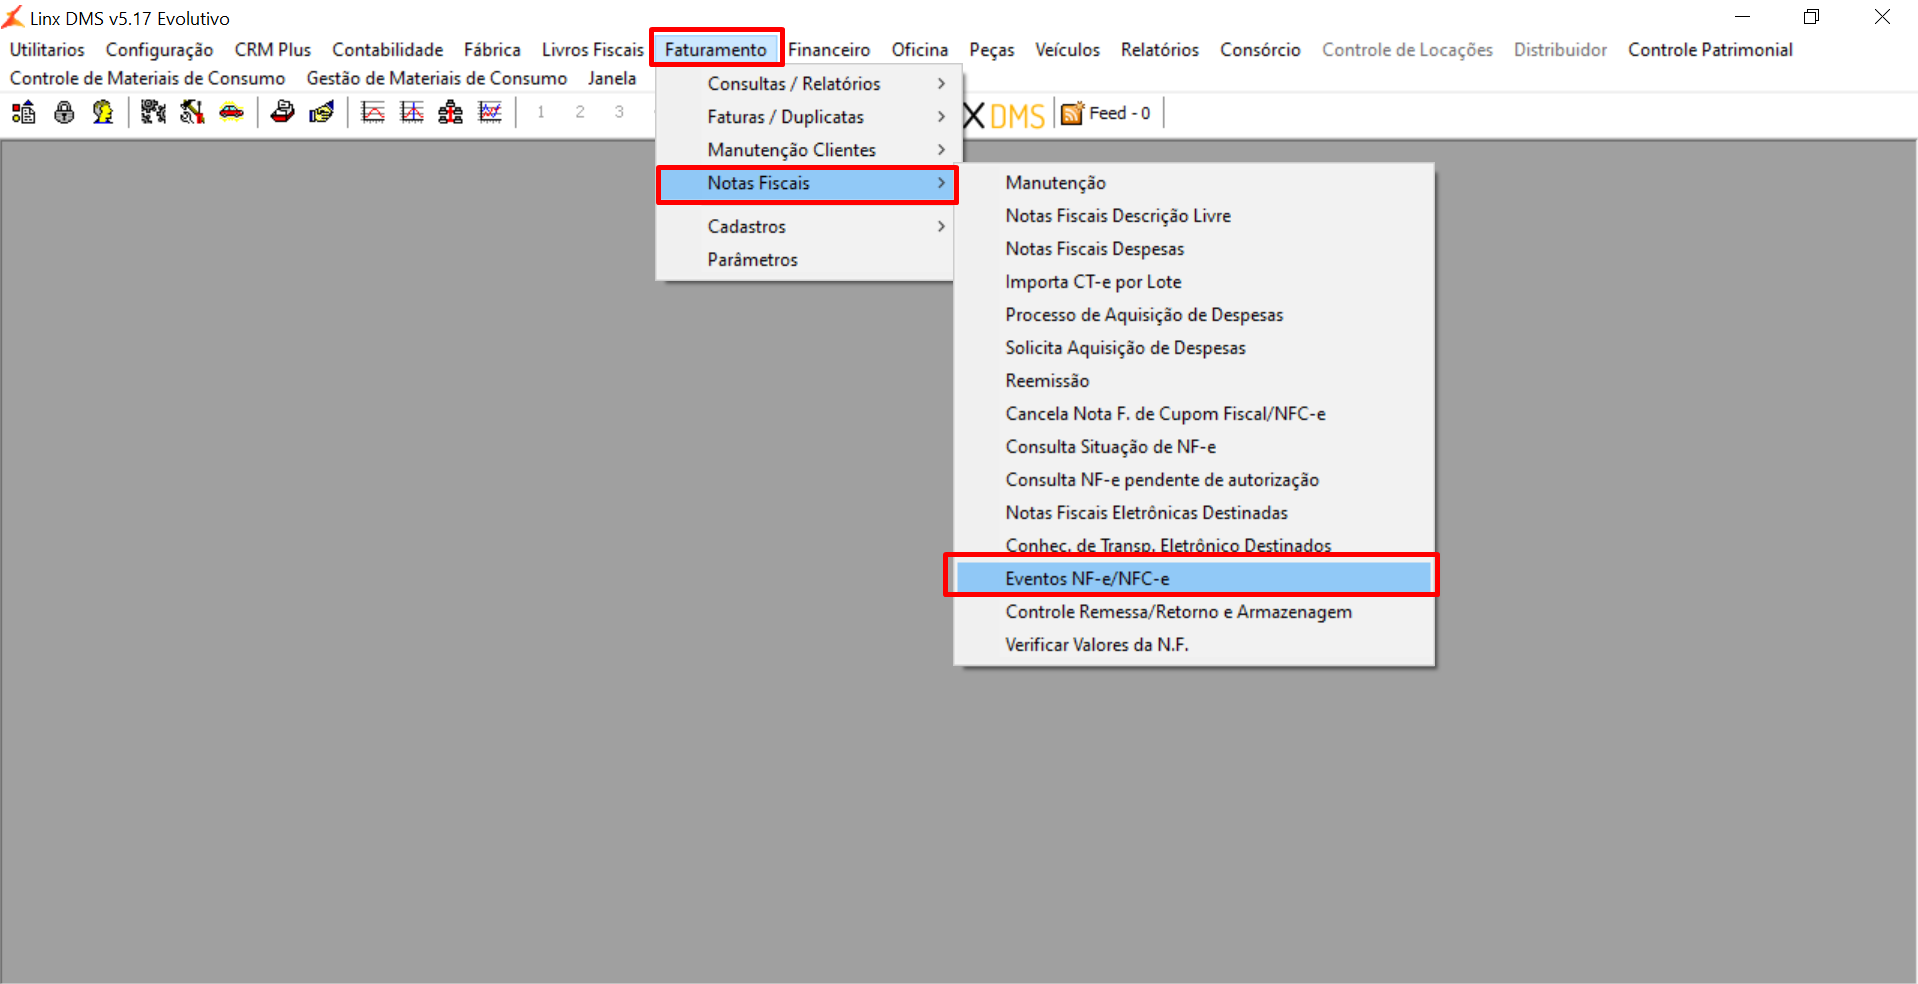The image size is (1918, 984).
Task: Click the red car toolbar icon
Action: click(x=231, y=112)
